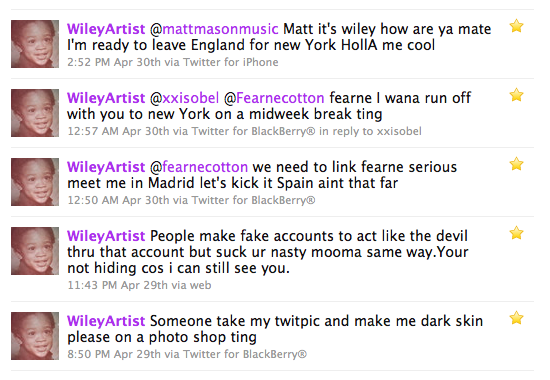
Task: Click WileyArtist name on fake accounts tweet
Action: (106, 236)
